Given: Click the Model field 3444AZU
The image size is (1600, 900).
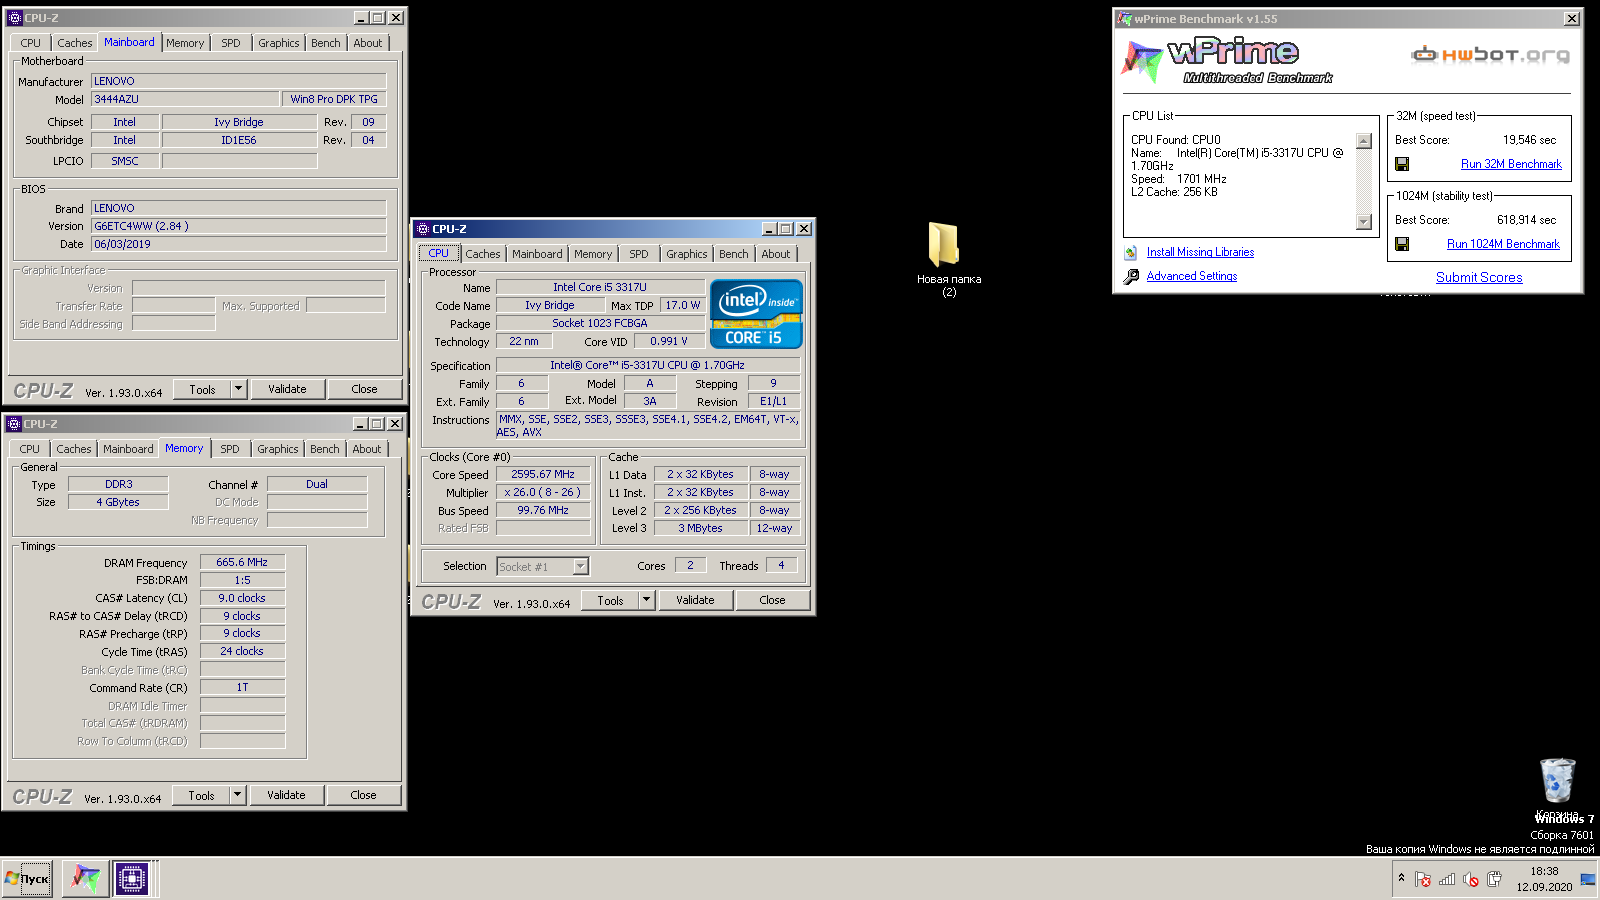Looking at the screenshot, I should click(x=185, y=99).
